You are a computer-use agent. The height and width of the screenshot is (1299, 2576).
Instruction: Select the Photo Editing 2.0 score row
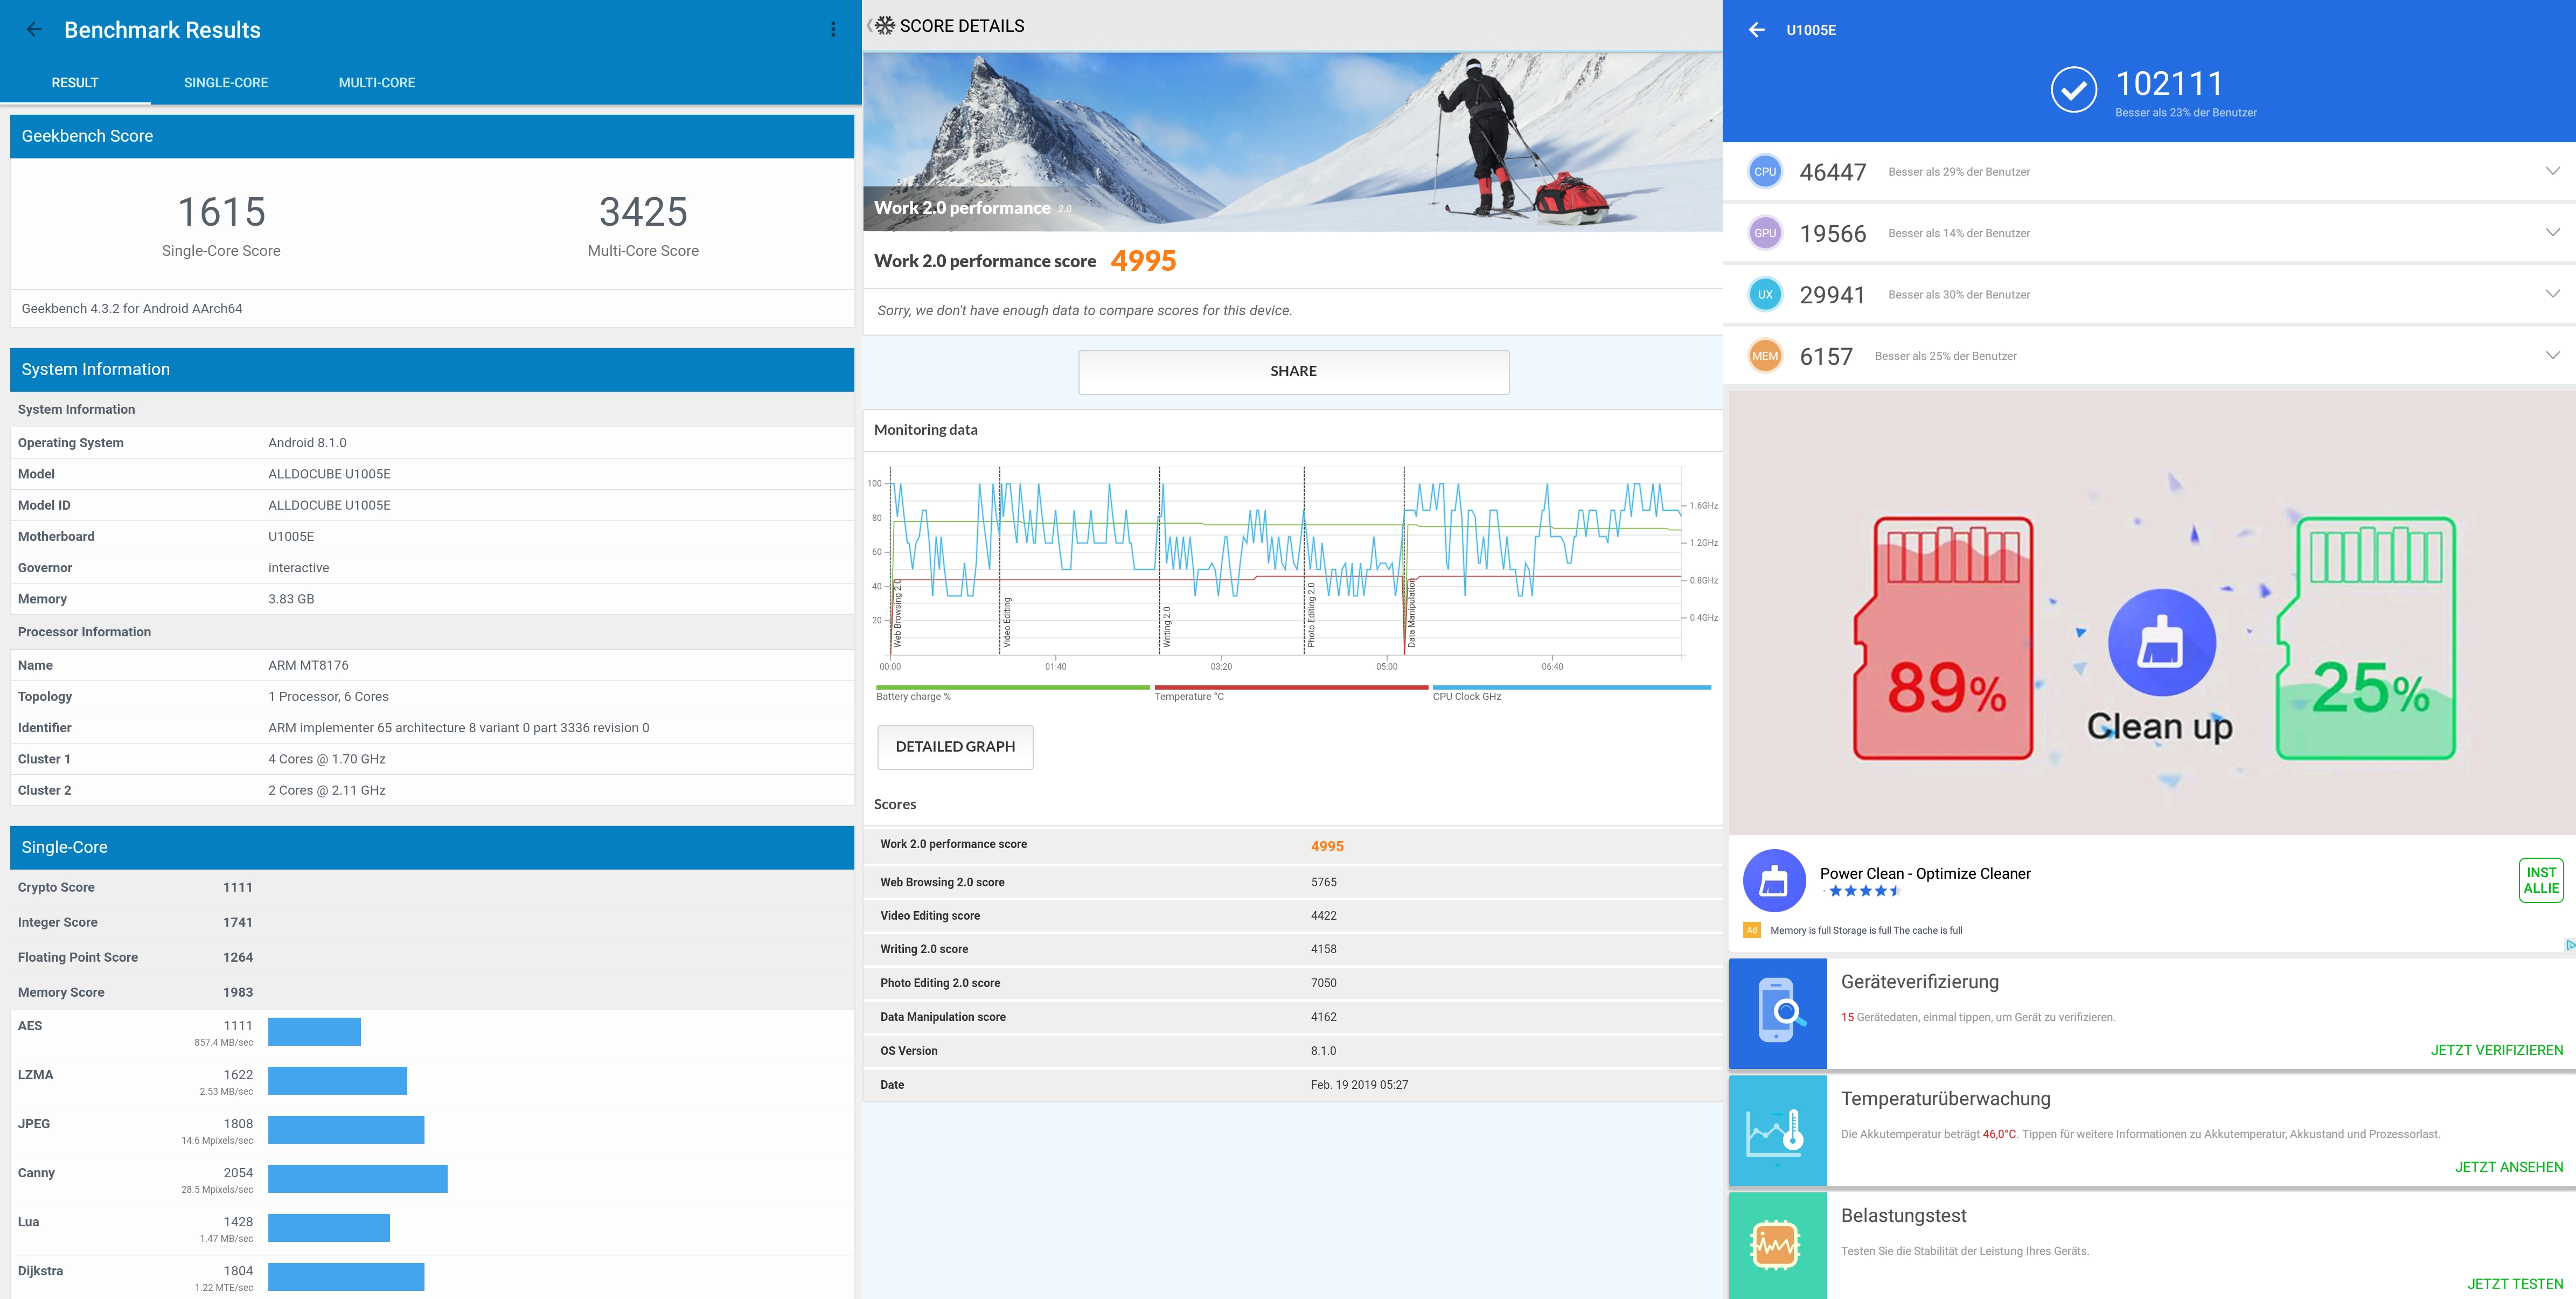[1292, 983]
